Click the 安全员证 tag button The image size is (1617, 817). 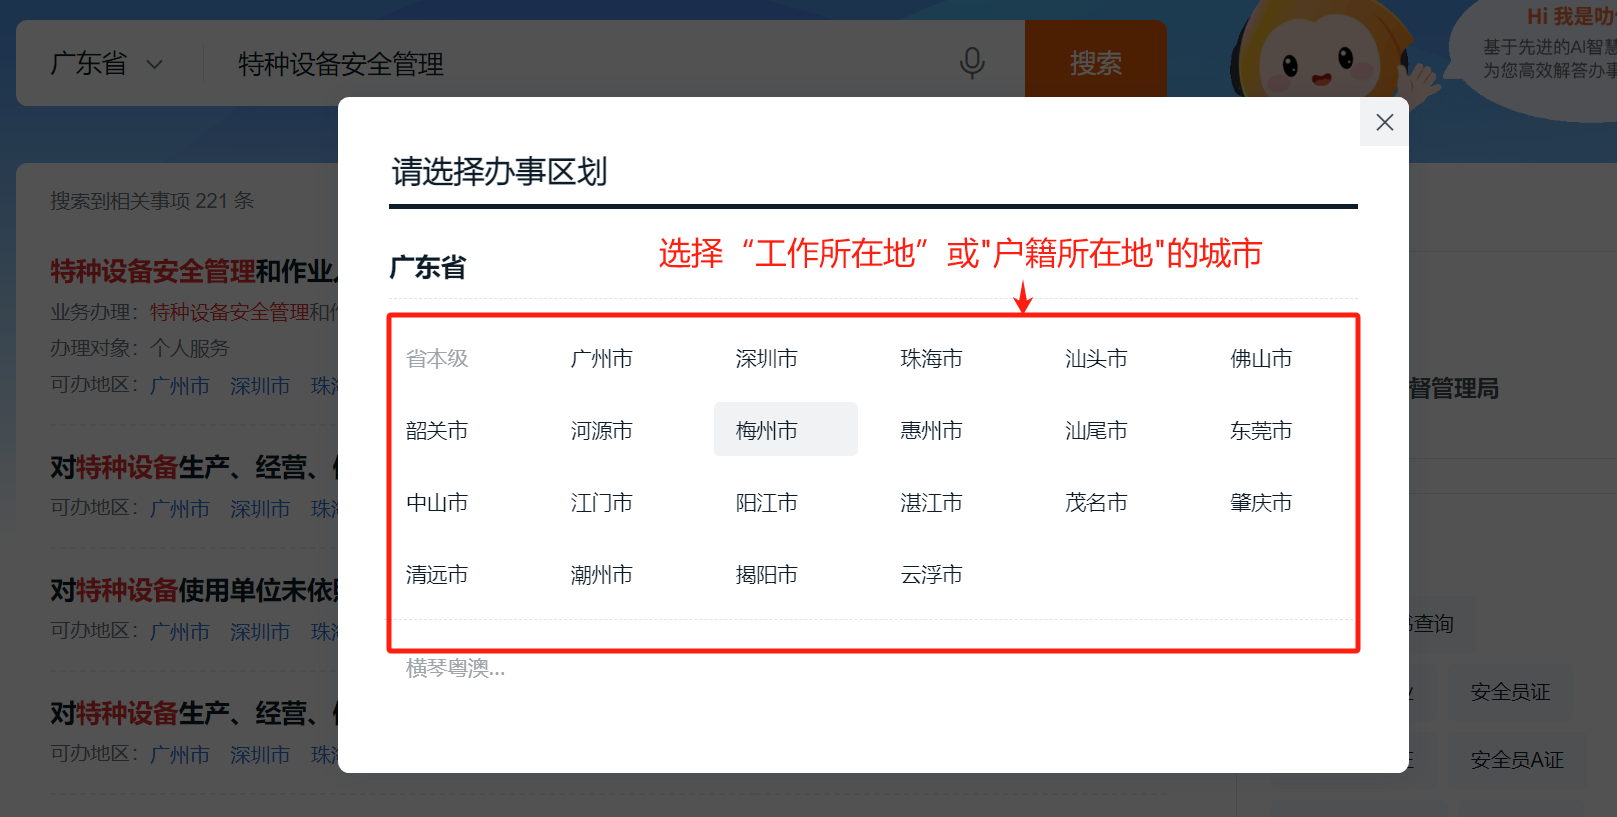tap(1510, 692)
